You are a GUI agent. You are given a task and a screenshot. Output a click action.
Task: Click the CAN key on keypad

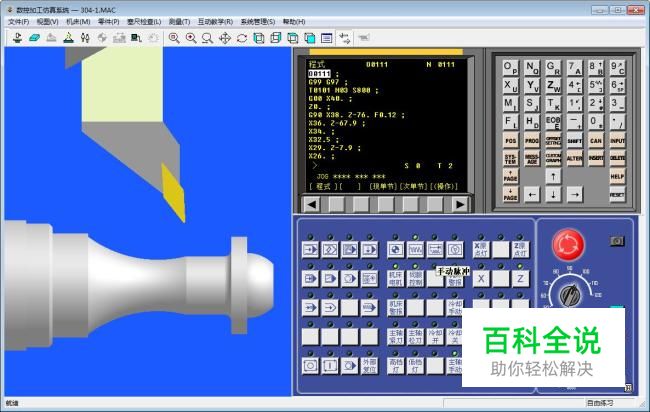[596, 141]
